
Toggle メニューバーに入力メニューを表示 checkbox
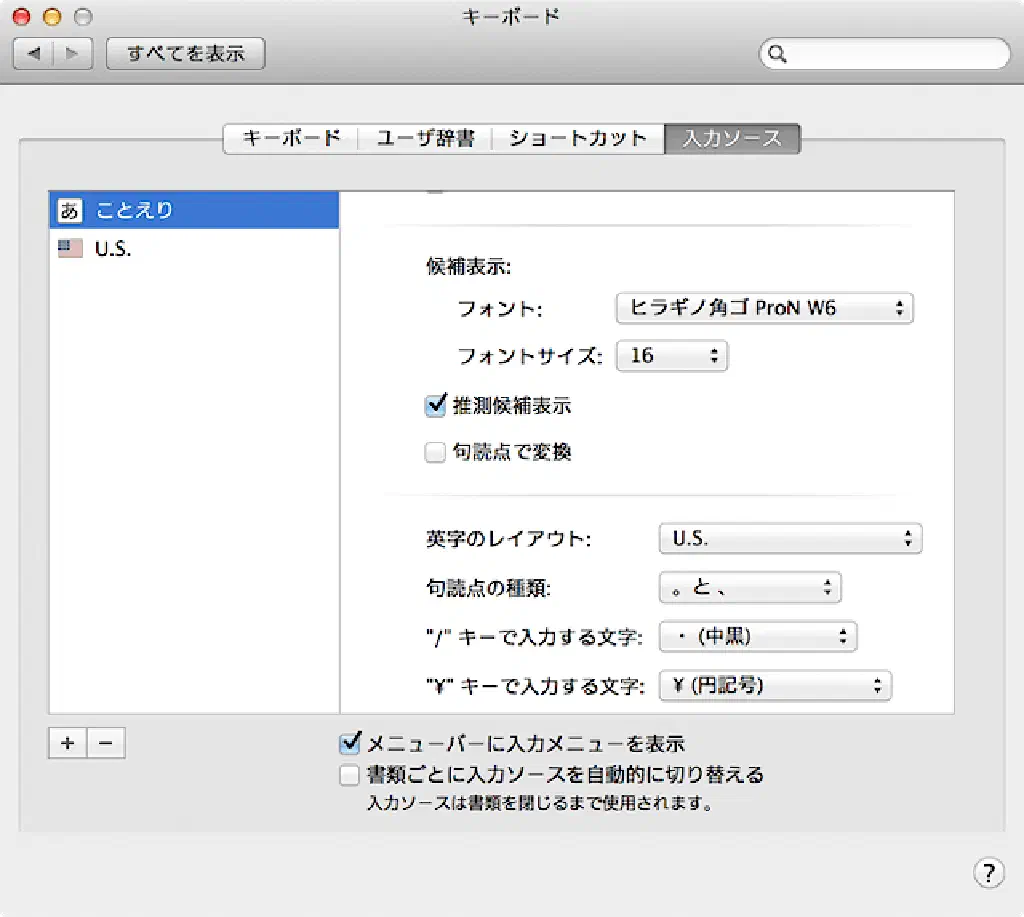click(x=349, y=743)
